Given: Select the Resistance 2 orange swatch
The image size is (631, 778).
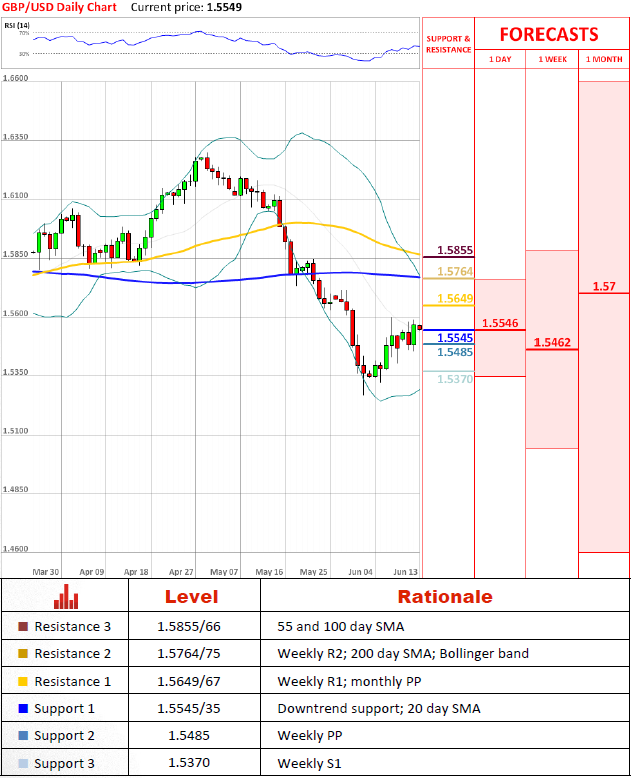Looking at the screenshot, I should (23, 653).
